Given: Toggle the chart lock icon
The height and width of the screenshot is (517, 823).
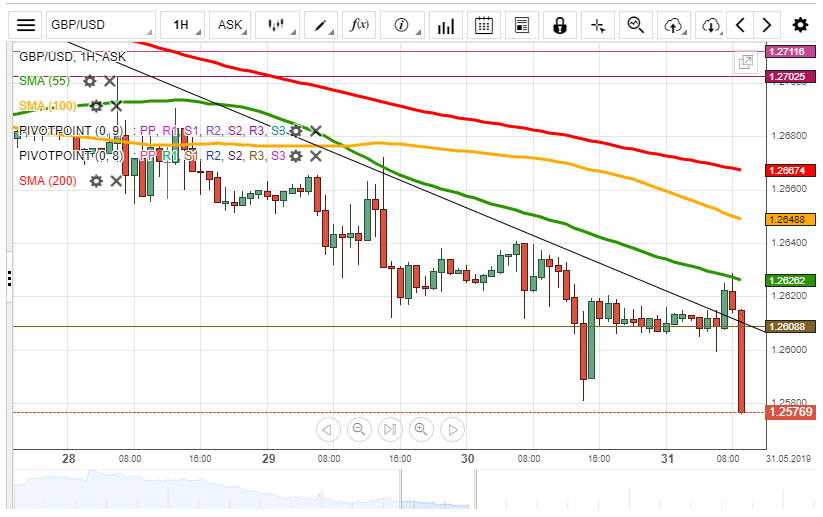Looking at the screenshot, I should coord(560,25).
